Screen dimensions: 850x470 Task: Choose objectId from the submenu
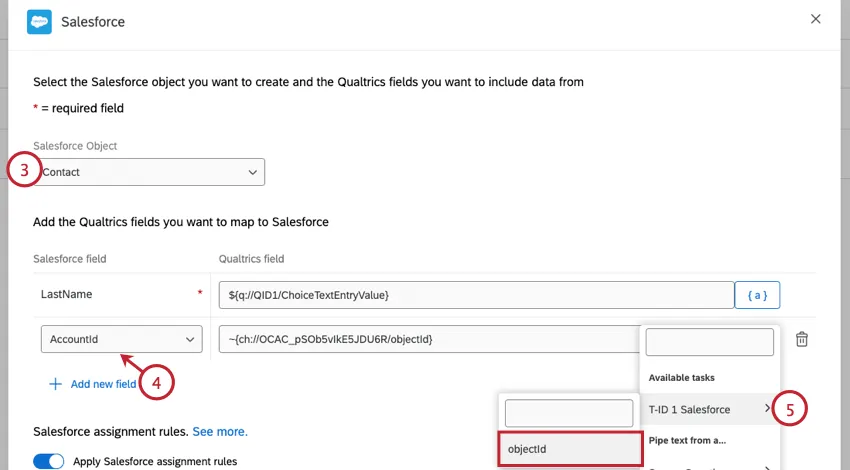pyautogui.click(x=569, y=450)
